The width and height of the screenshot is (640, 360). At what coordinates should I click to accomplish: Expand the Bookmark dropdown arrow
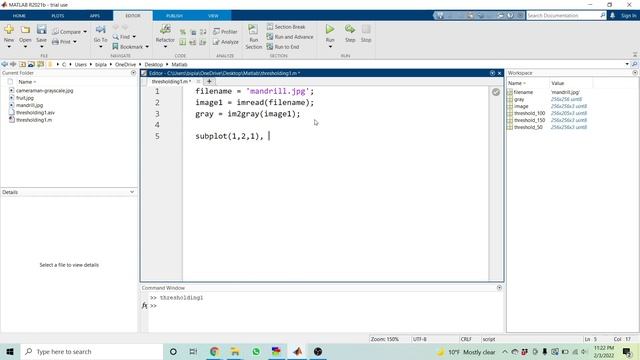pyautogui.click(x=147, y=47)
